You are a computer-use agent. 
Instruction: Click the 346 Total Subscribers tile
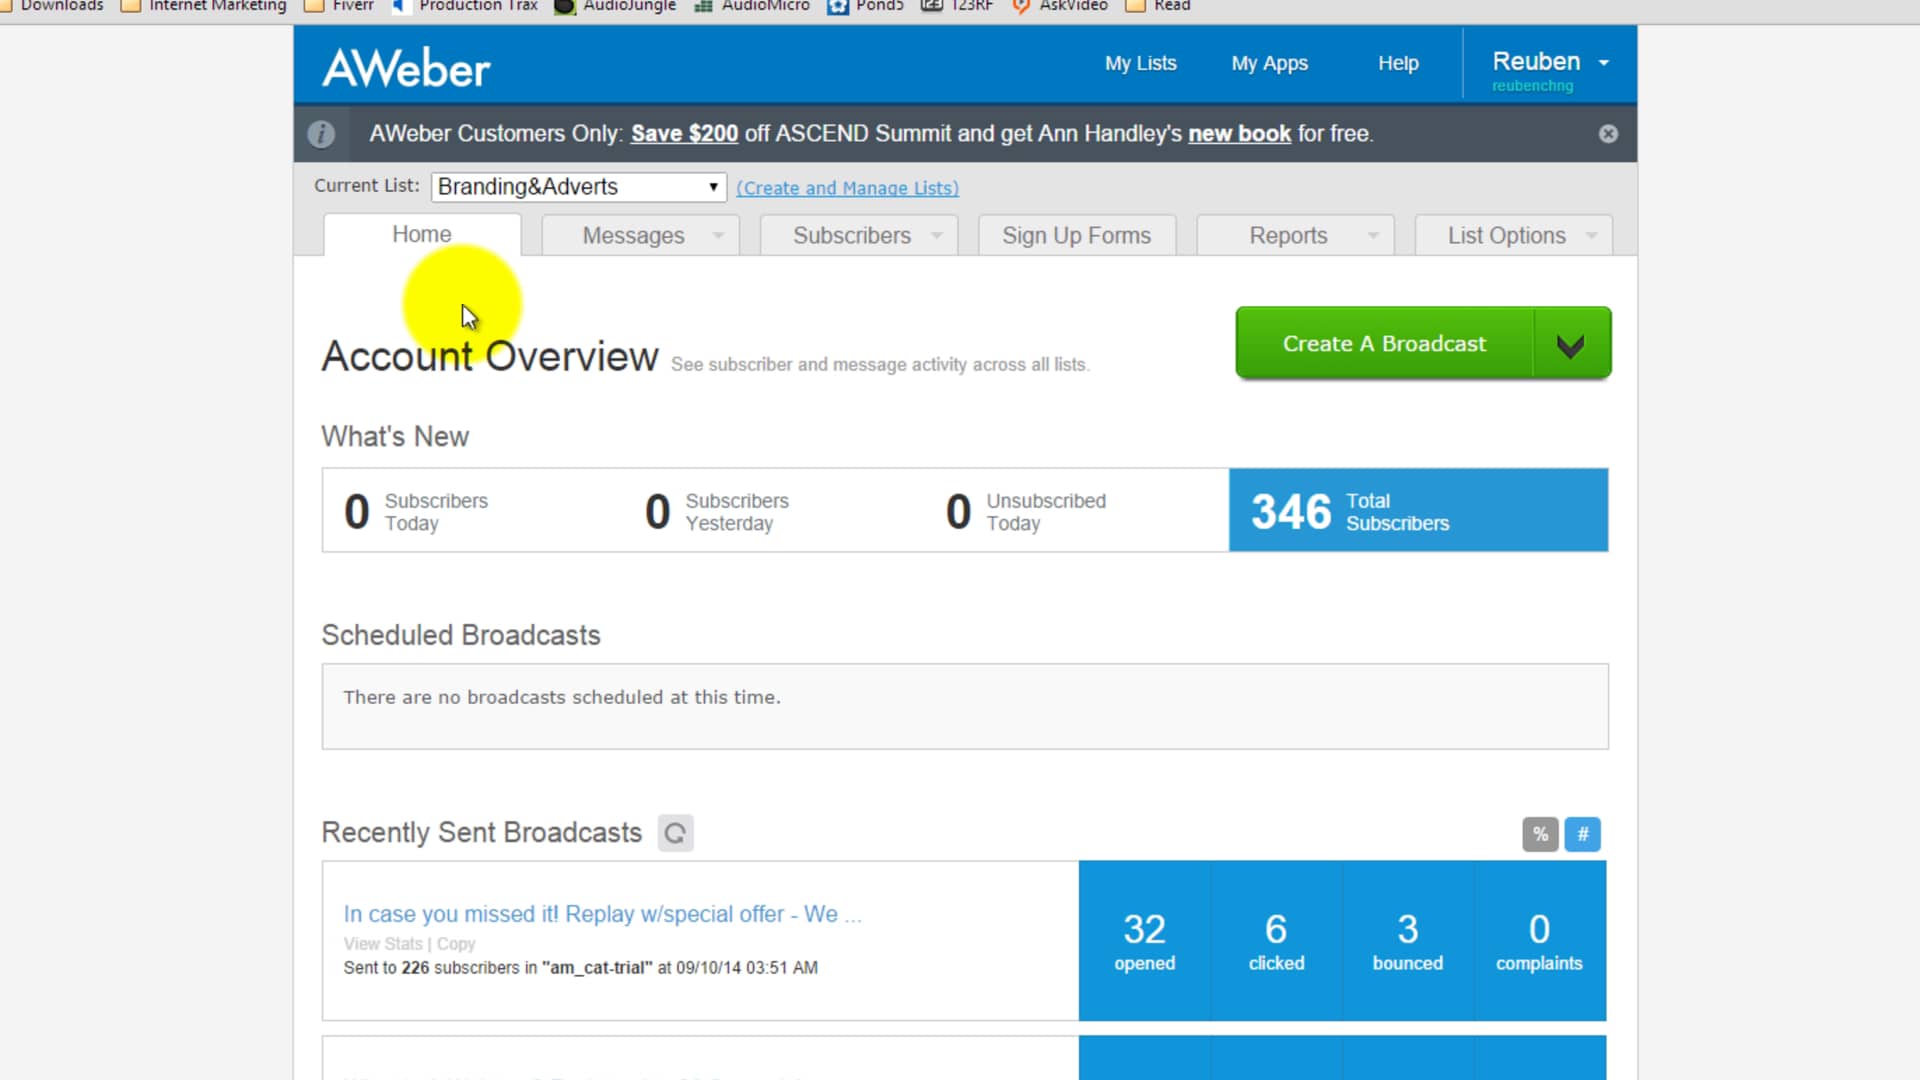[1418, 511]
